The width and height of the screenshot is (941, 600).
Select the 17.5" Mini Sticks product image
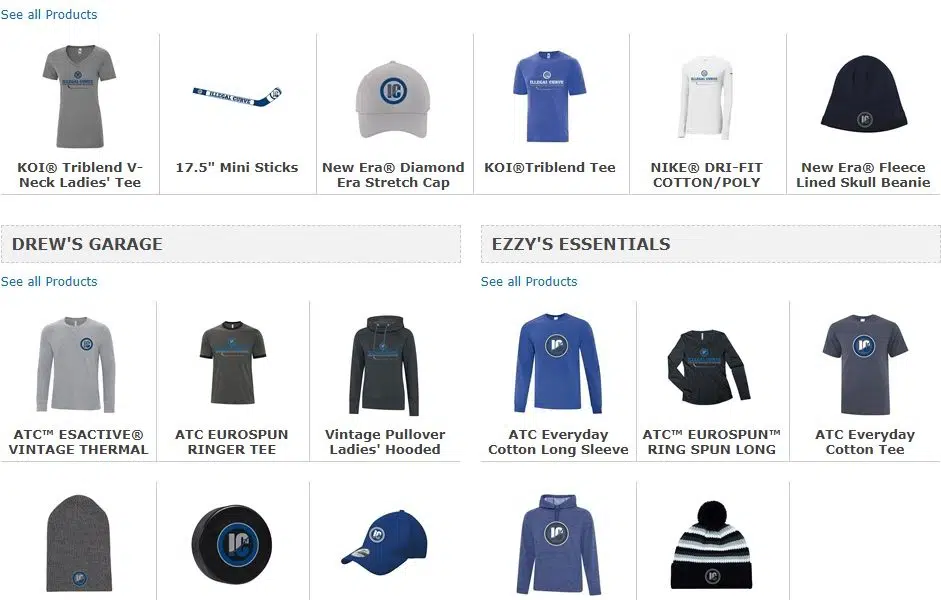[237, 96]
